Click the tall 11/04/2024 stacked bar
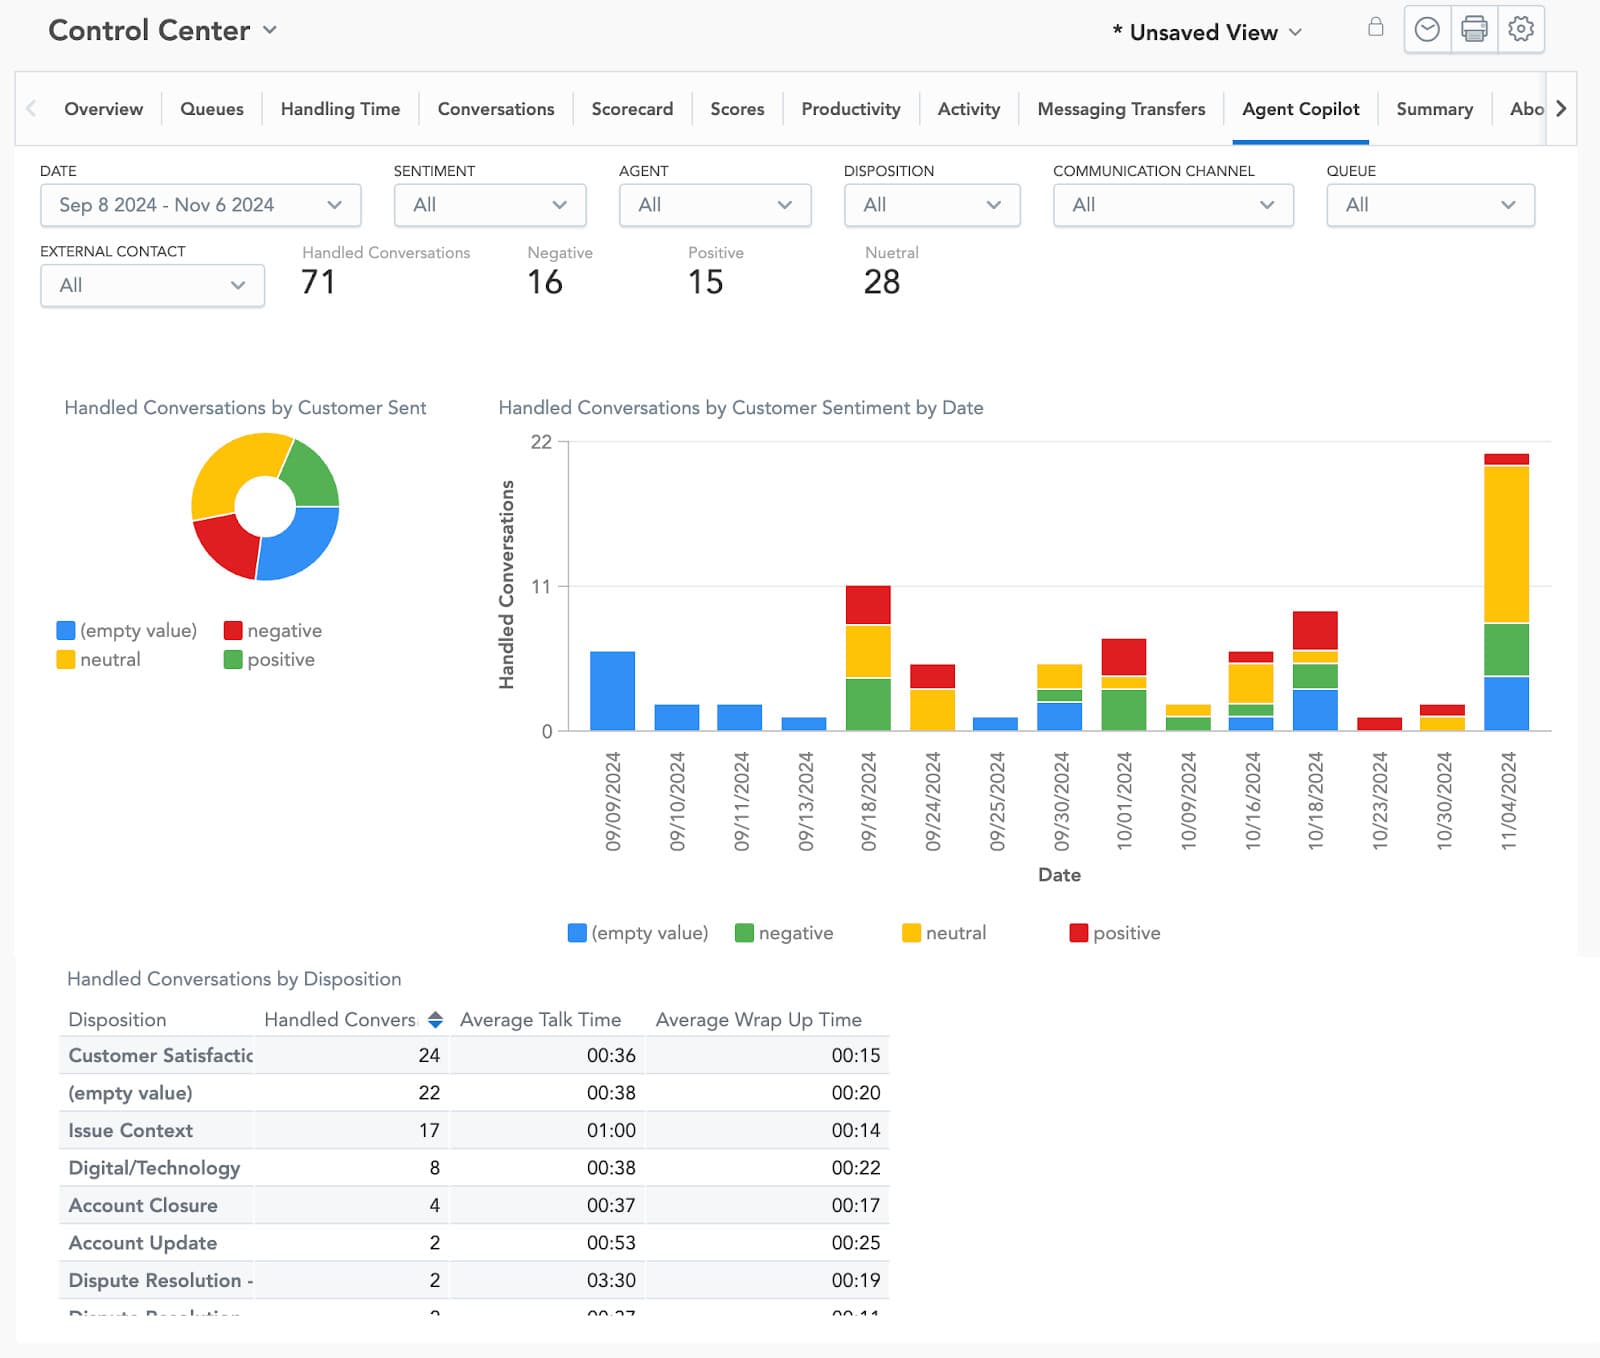The height and width of the screenshot is (1358, 1600). 1509,590
